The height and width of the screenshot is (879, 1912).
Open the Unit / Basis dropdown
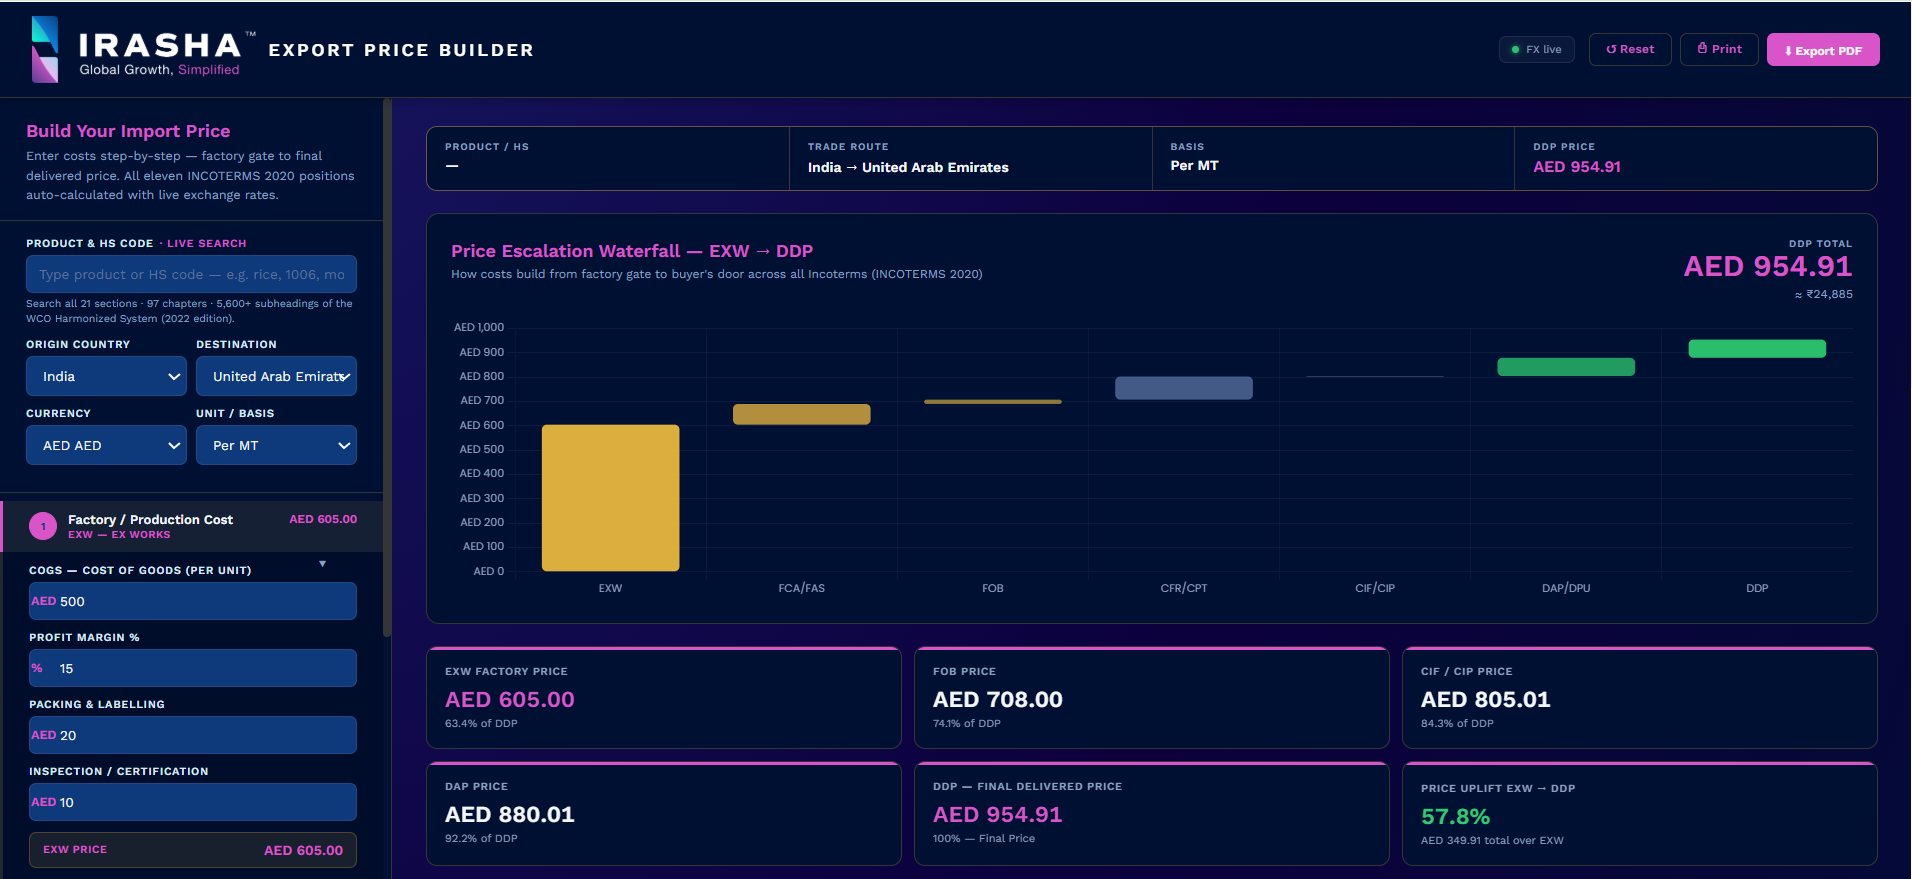point(276,445)
